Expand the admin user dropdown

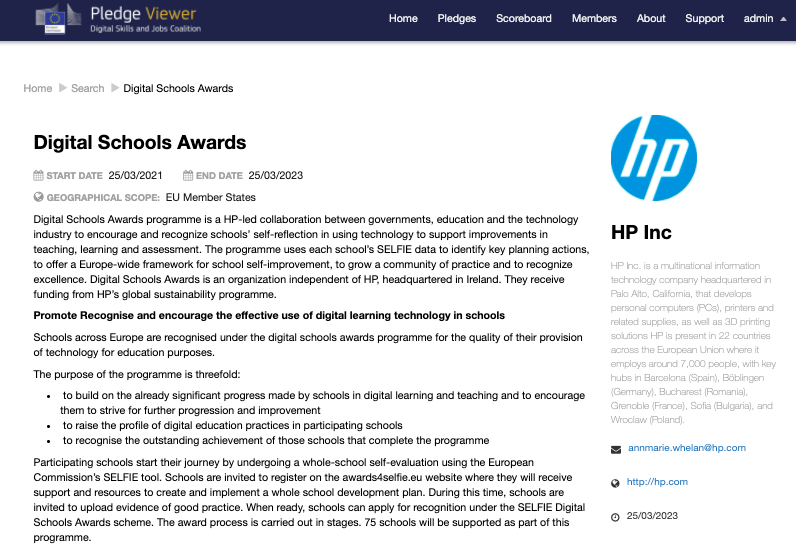[765, 18]
